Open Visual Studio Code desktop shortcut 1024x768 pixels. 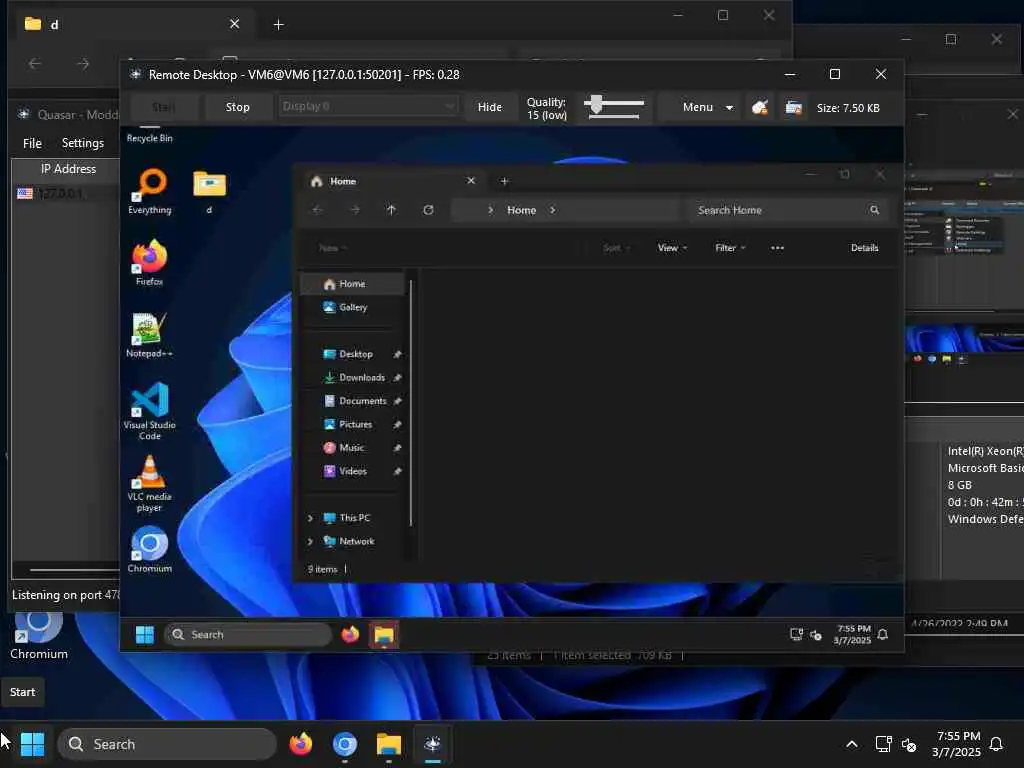click(x=150, y=410)
